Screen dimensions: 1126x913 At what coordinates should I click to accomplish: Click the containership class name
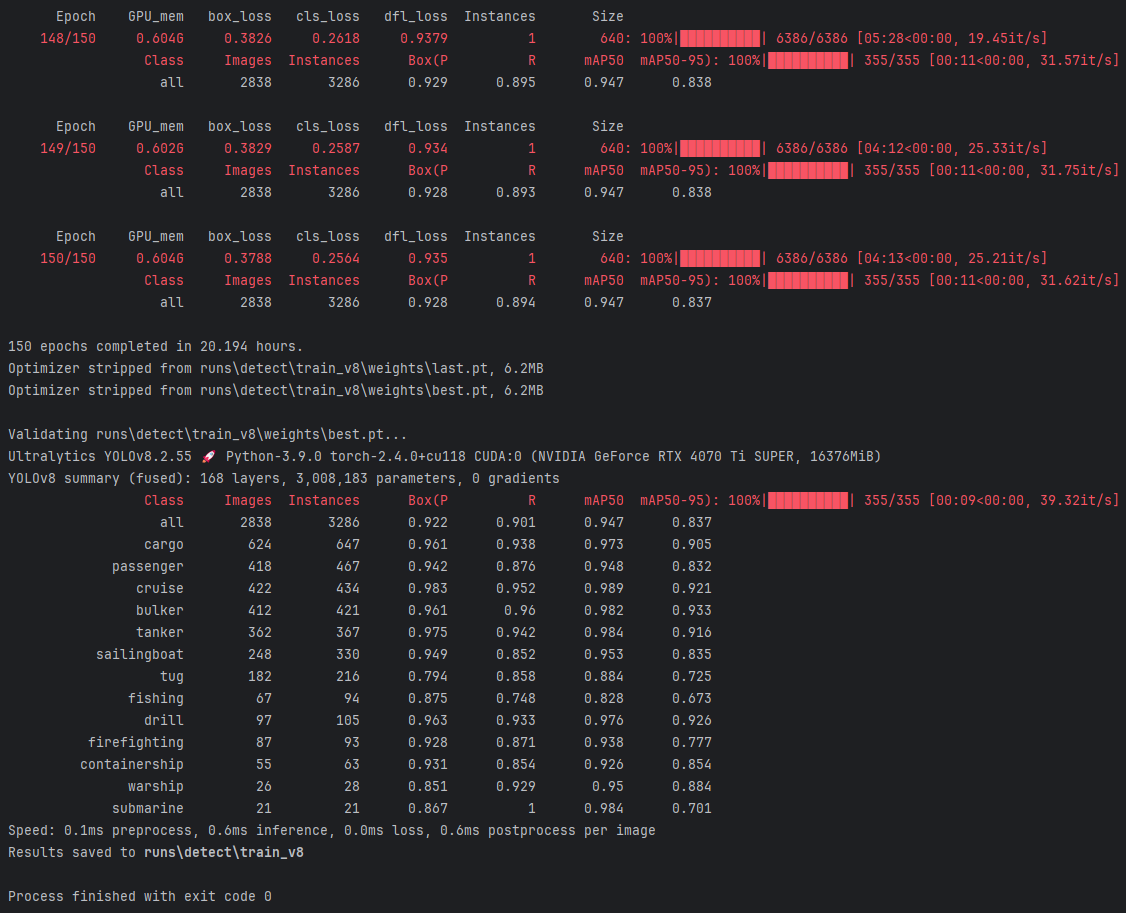(132, 764)
